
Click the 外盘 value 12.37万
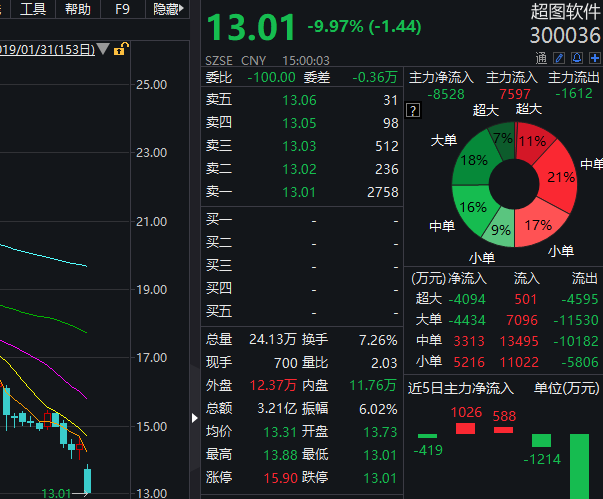(x=273, y=385)
